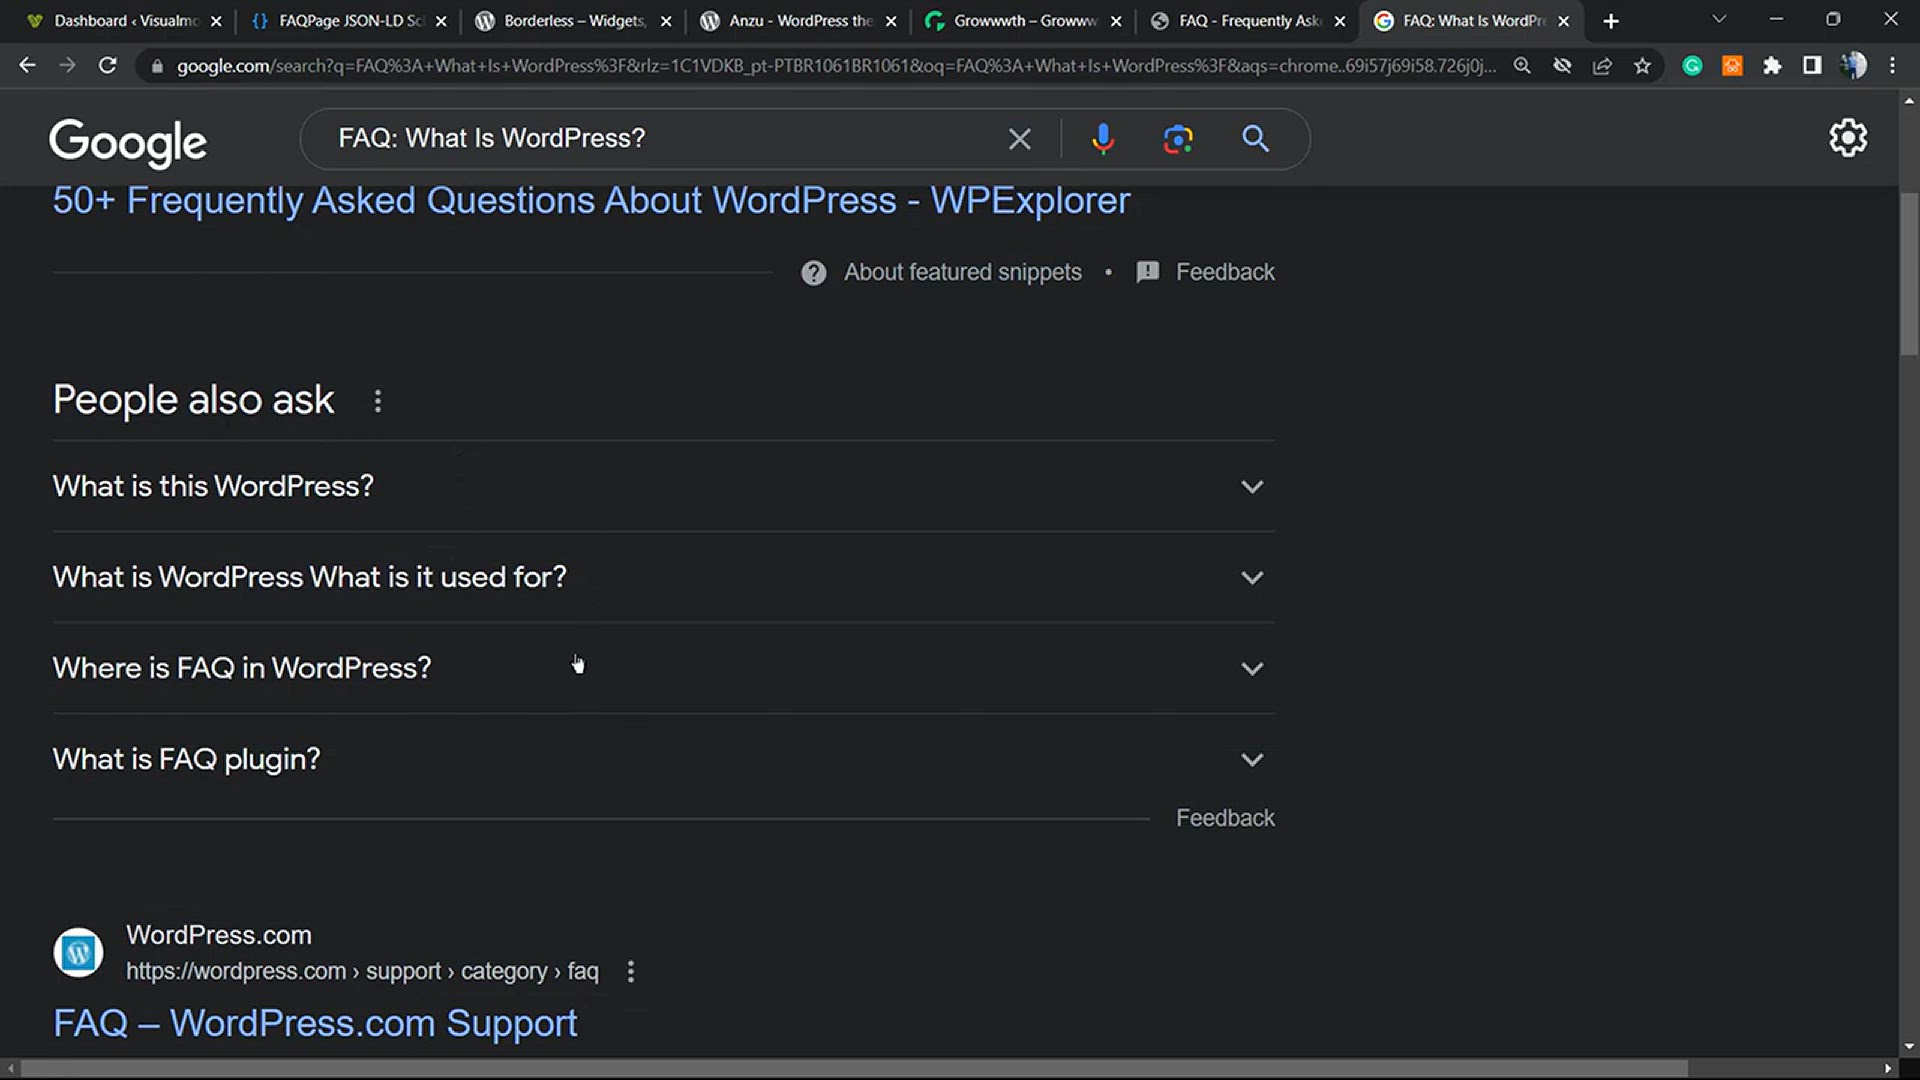Submit search with magnifier icon

click(1255, 139)
